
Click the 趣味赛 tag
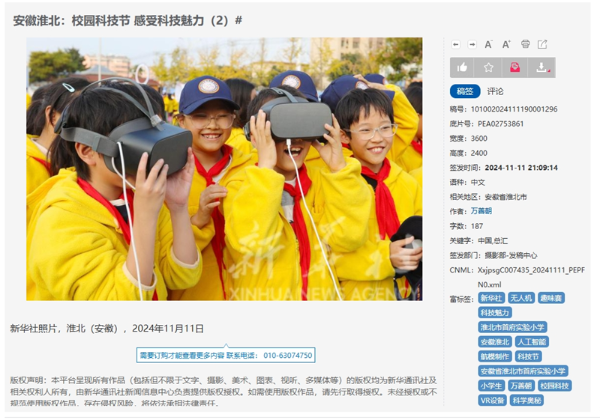click(x=551, y=298)
